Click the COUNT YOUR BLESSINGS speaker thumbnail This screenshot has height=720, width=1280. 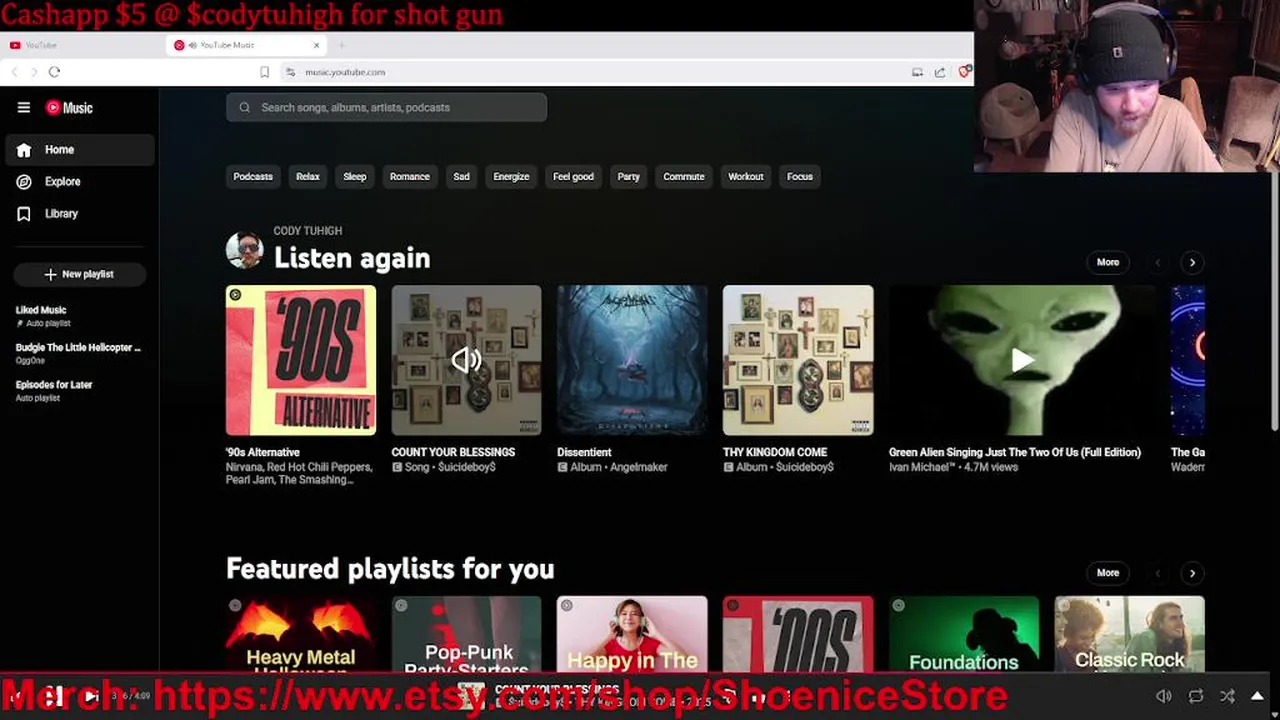(x=466, y=360)
